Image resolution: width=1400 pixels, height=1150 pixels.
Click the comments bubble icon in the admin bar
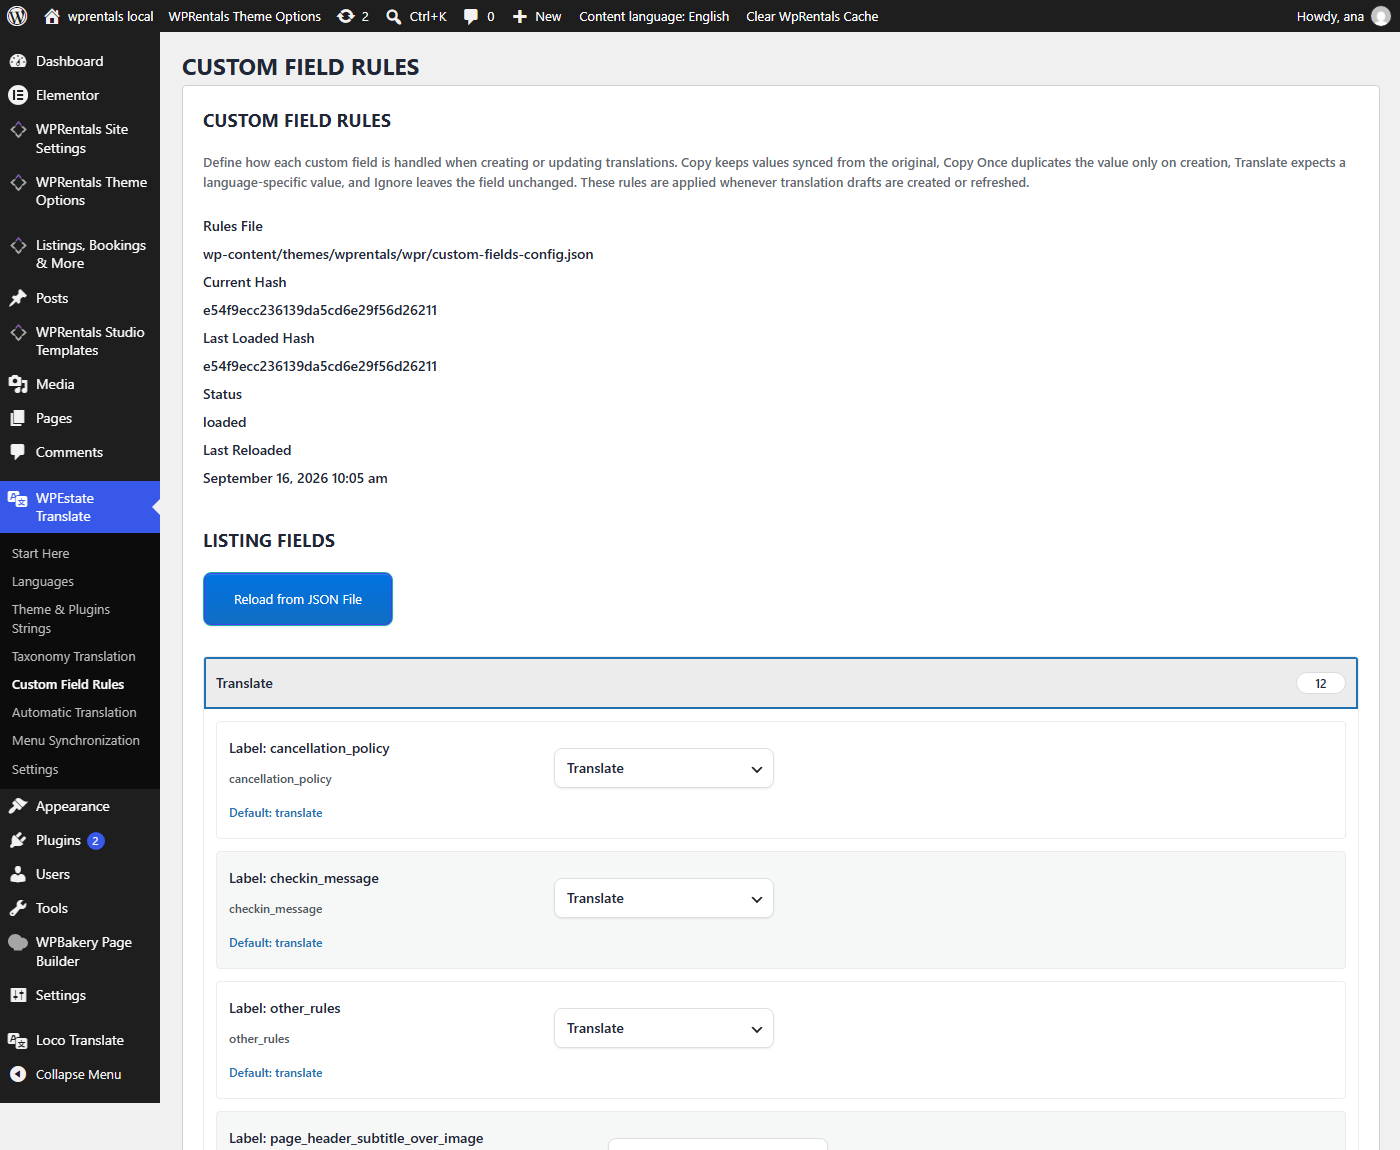(x=471, y=16)
